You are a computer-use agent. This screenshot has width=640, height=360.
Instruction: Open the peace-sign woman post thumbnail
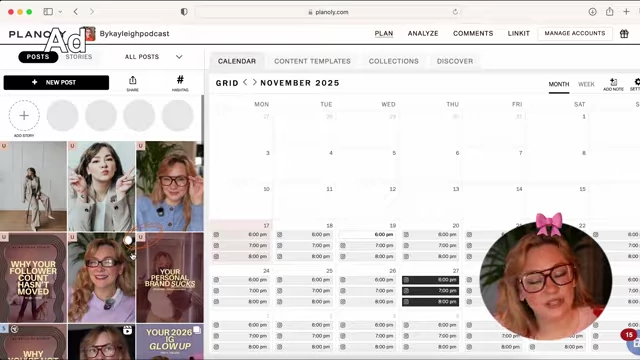tap(101, 186)
